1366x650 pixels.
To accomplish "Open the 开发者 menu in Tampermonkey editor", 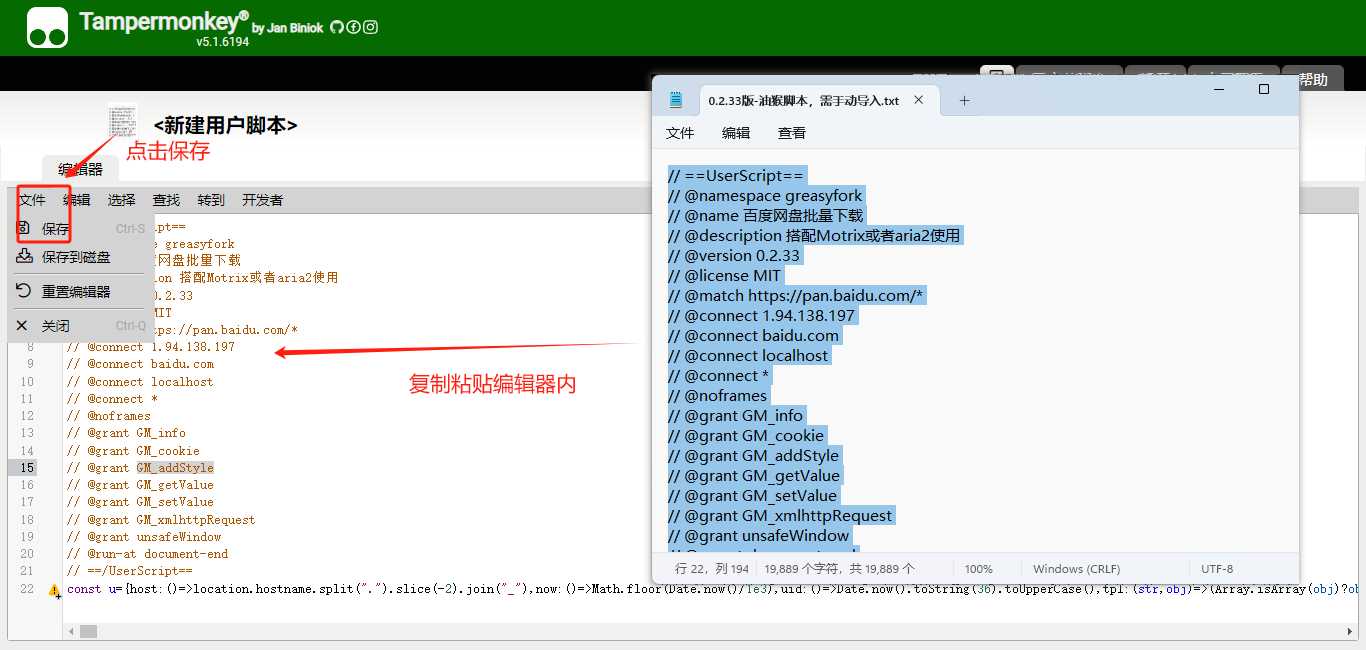I will tap(262, 200).
